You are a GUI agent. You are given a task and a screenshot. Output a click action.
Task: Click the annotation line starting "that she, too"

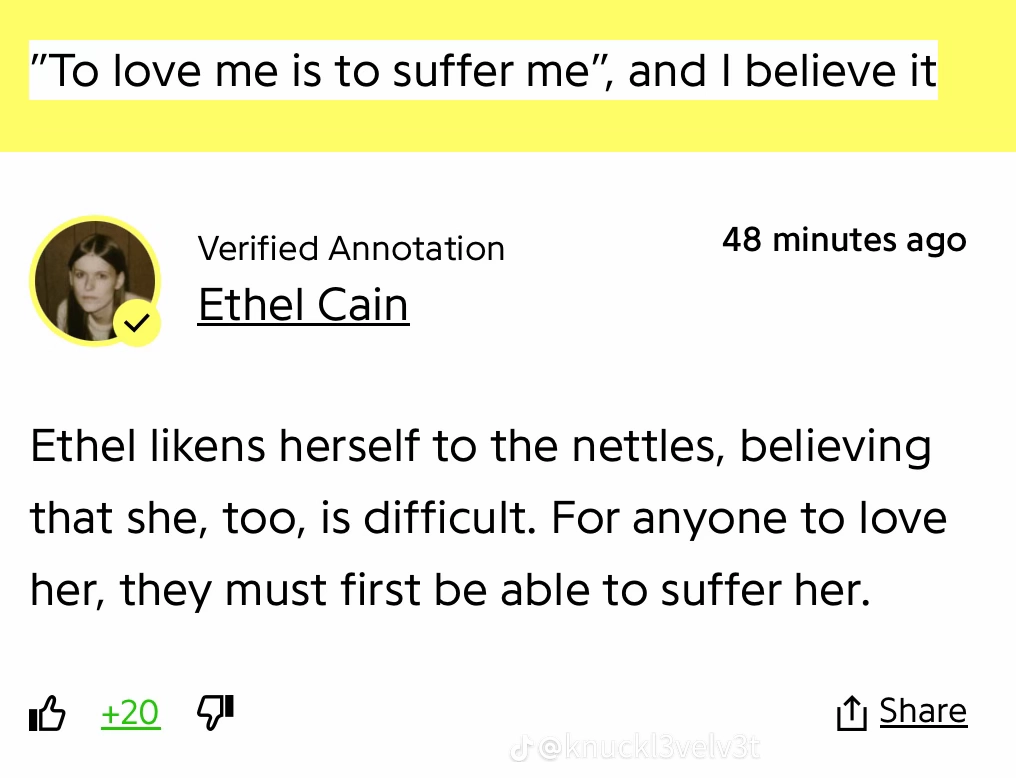(489, 519)
